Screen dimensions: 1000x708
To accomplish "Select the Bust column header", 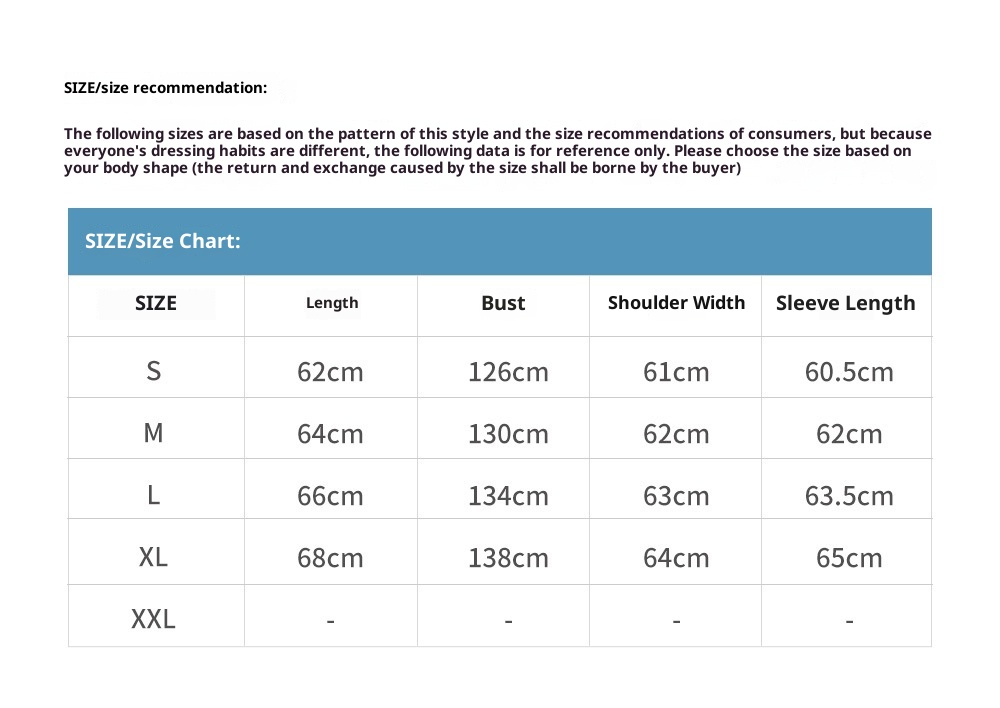I will pyautogui.click(x=503, y=303).
